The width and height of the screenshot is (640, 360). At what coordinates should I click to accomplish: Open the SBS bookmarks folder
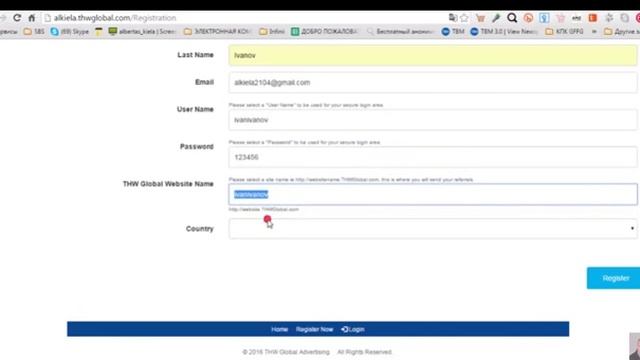34,31
